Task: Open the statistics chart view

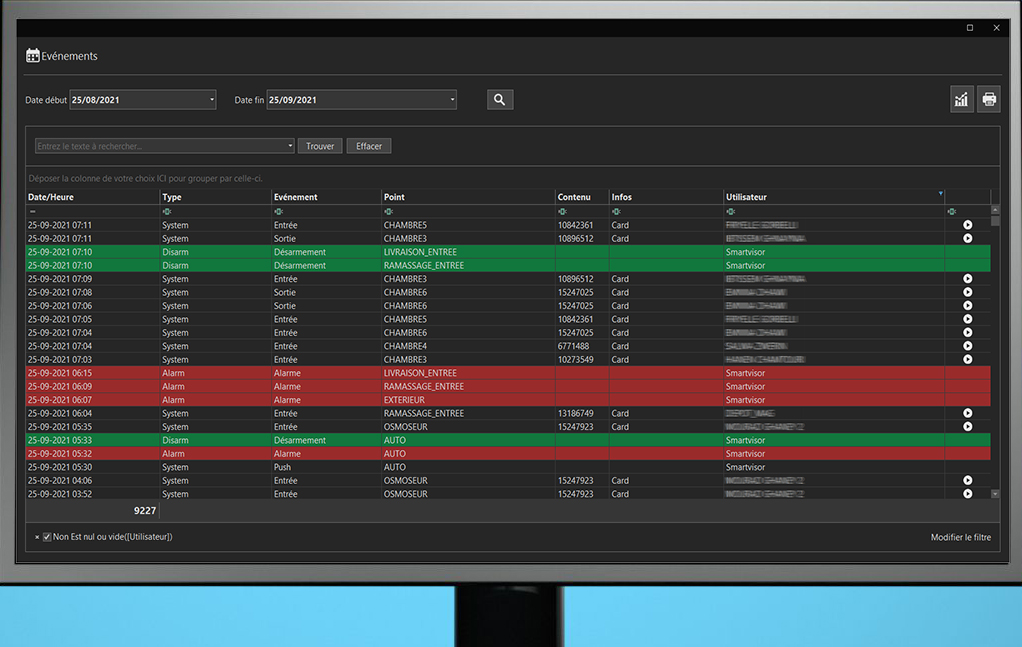Action: click(x=961, y=99)
